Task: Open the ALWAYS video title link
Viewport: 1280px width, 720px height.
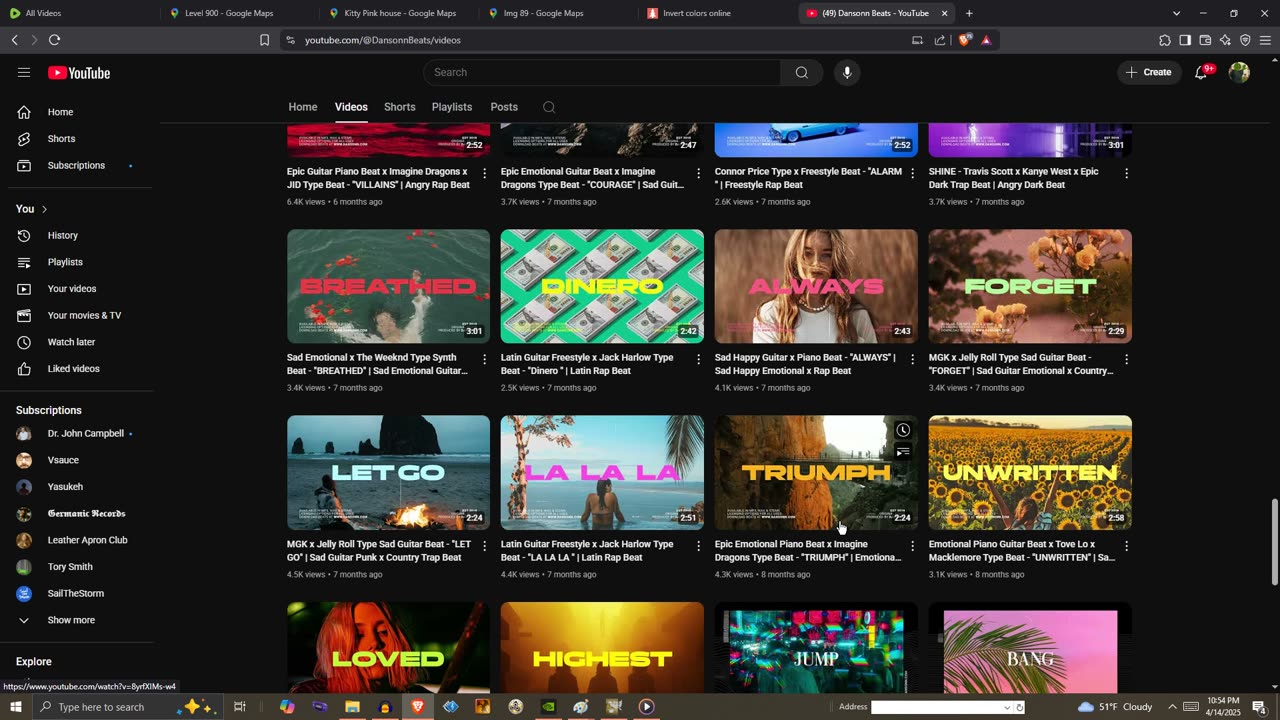Action: pos(805,364)
